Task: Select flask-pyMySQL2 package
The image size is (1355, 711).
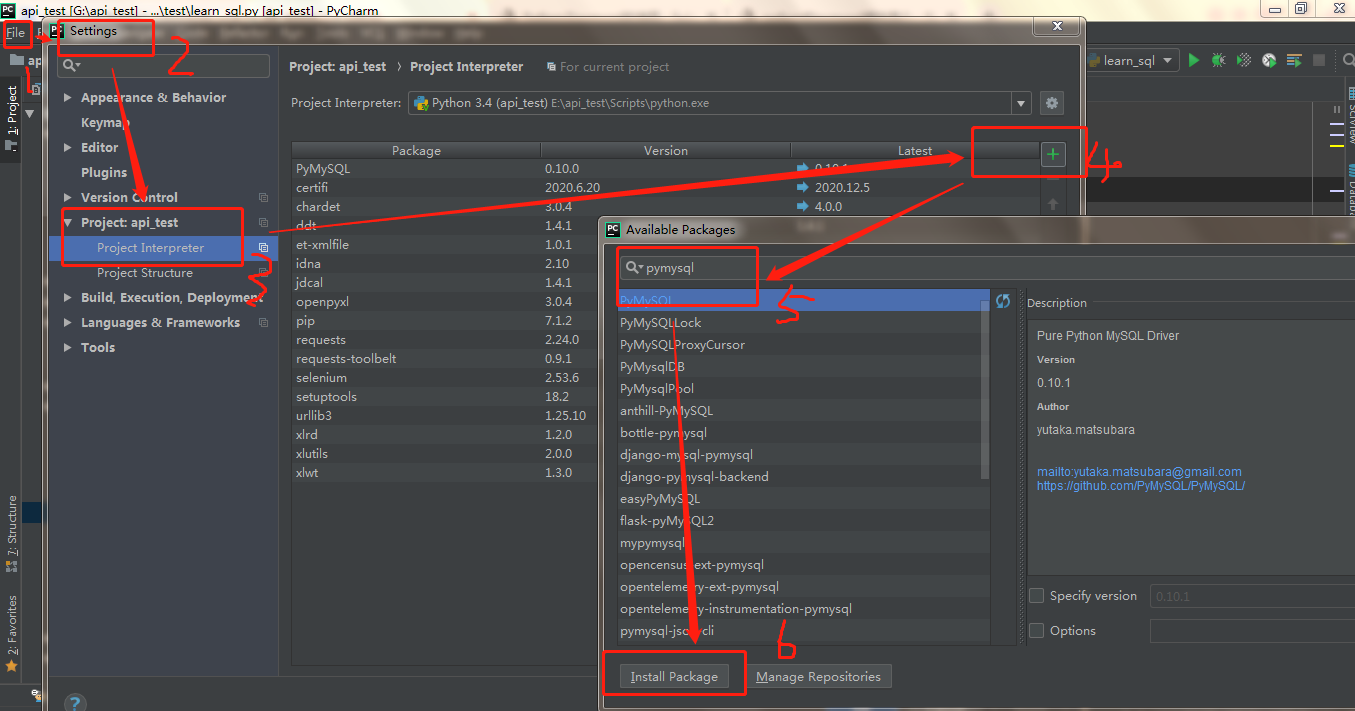Action: 667,521
